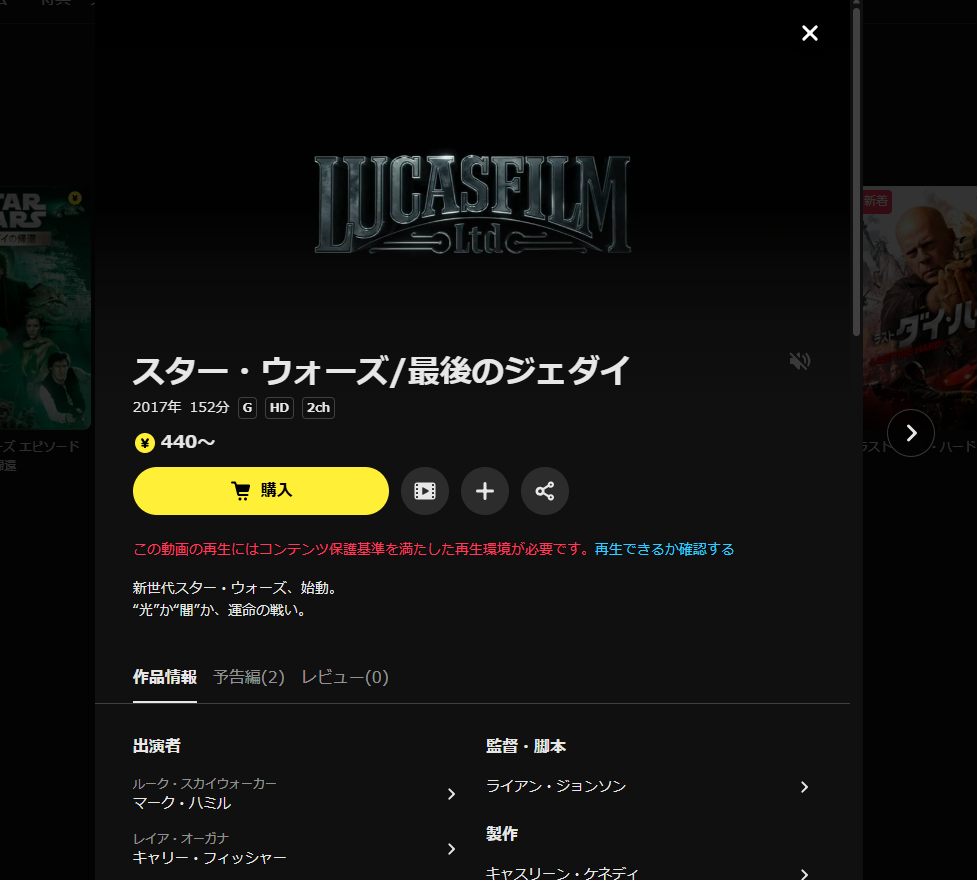Open the share options icon
The height and width of the screenshot is (880, 977).
pos(545,491)
